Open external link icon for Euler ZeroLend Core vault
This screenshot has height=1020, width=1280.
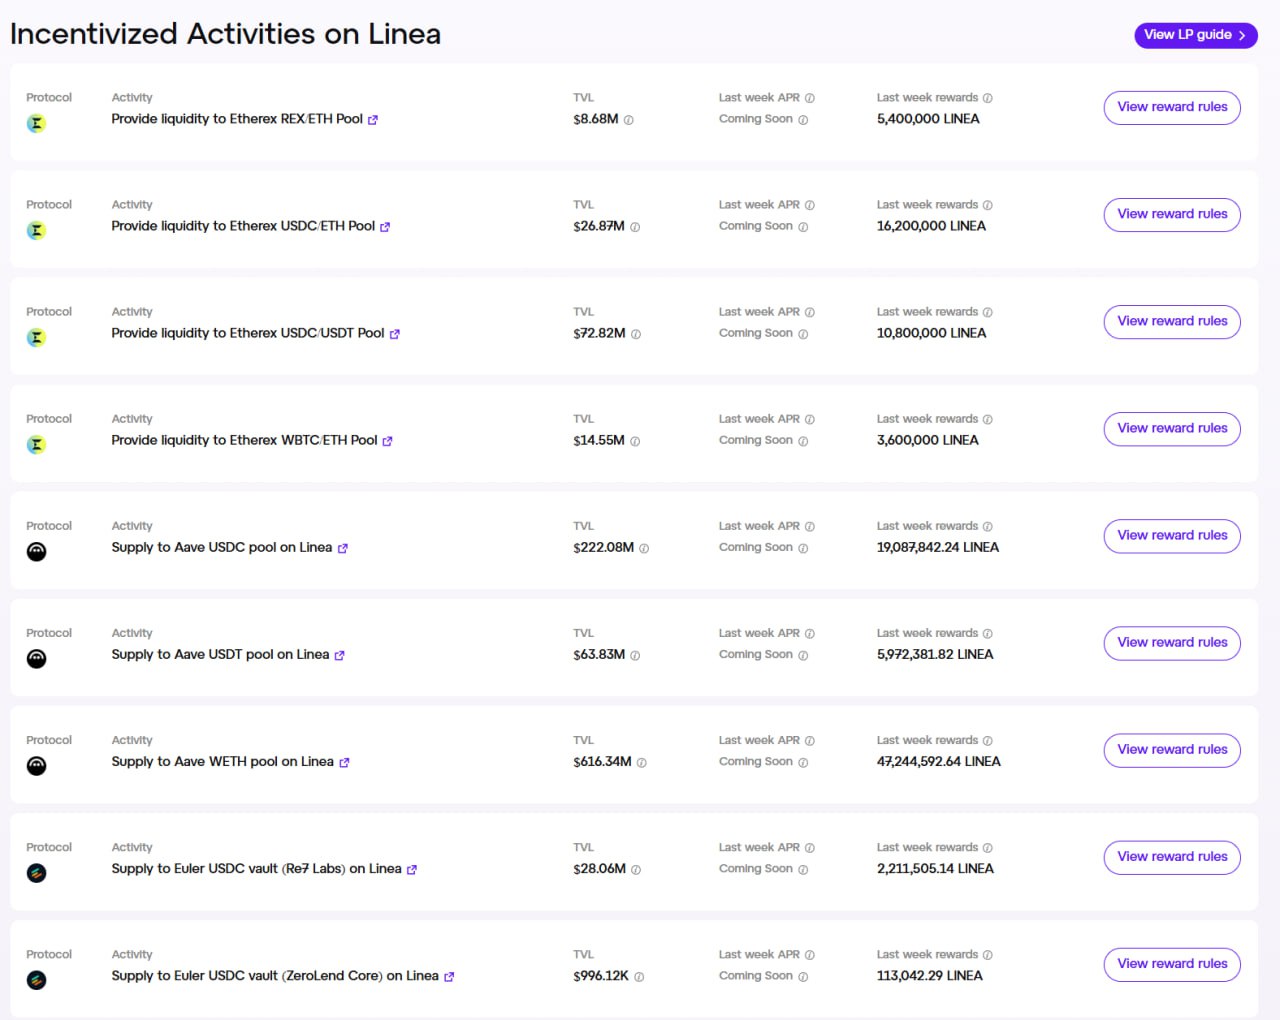[x=449, y=977]
